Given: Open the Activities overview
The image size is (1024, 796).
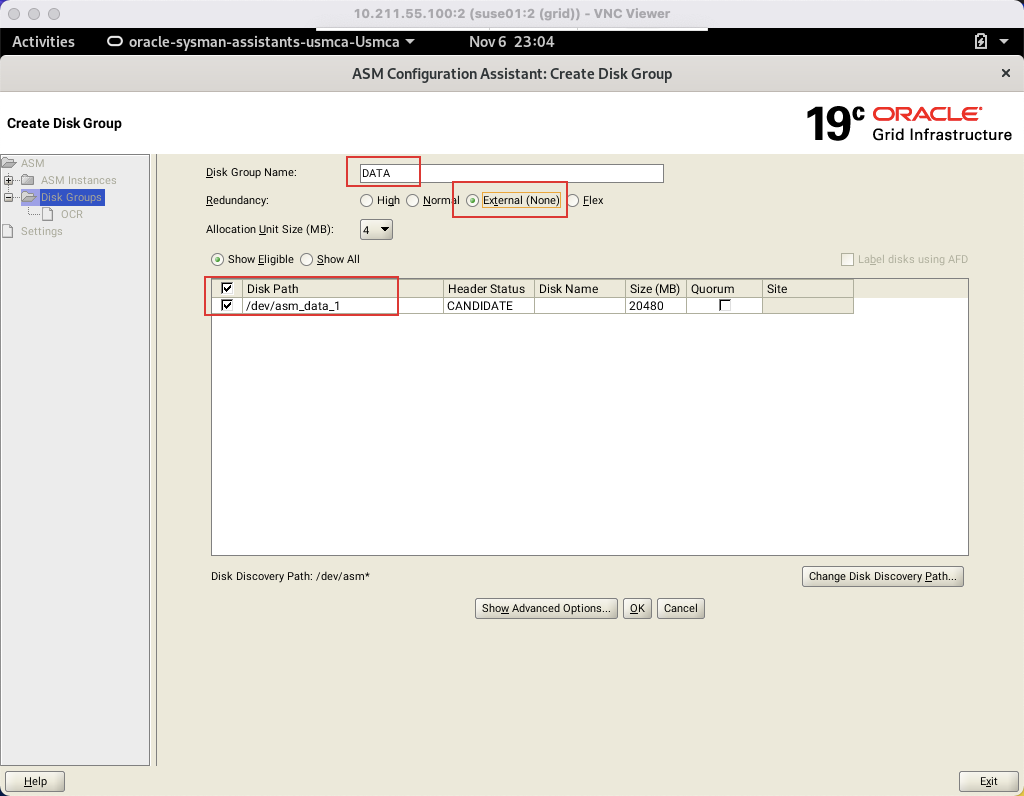Looking at the screenshot, I should coord(43,41).
